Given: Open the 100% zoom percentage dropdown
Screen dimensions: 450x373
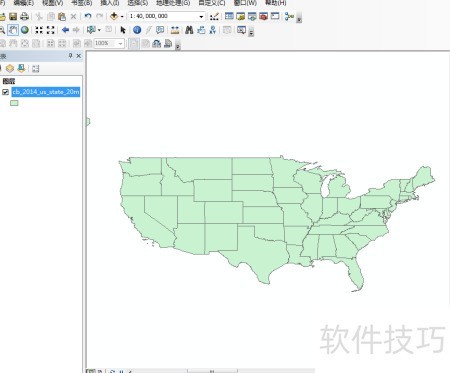Looking at the screenshot, I should 121,43.
